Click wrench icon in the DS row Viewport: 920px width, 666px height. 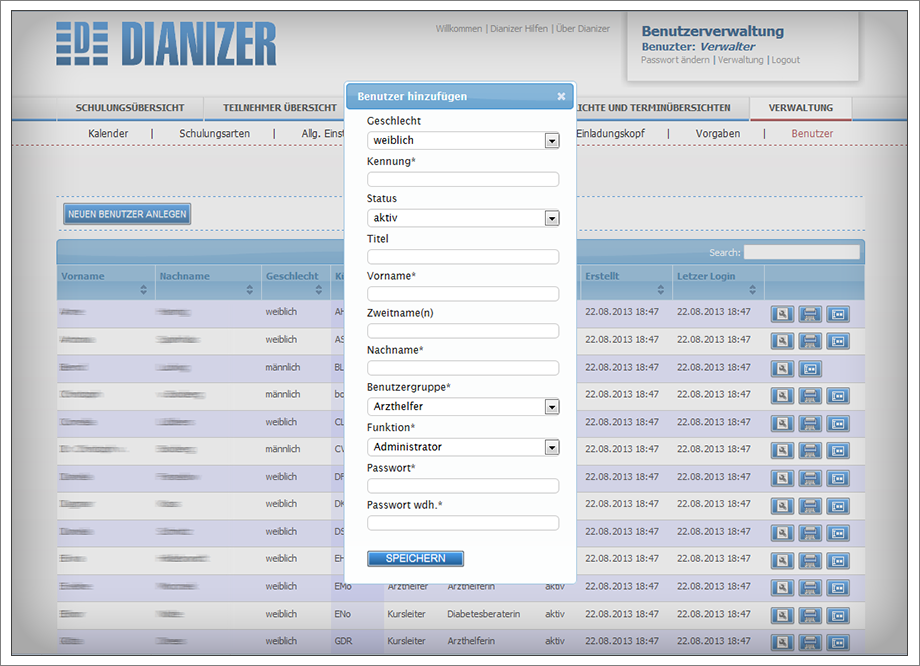782,533
